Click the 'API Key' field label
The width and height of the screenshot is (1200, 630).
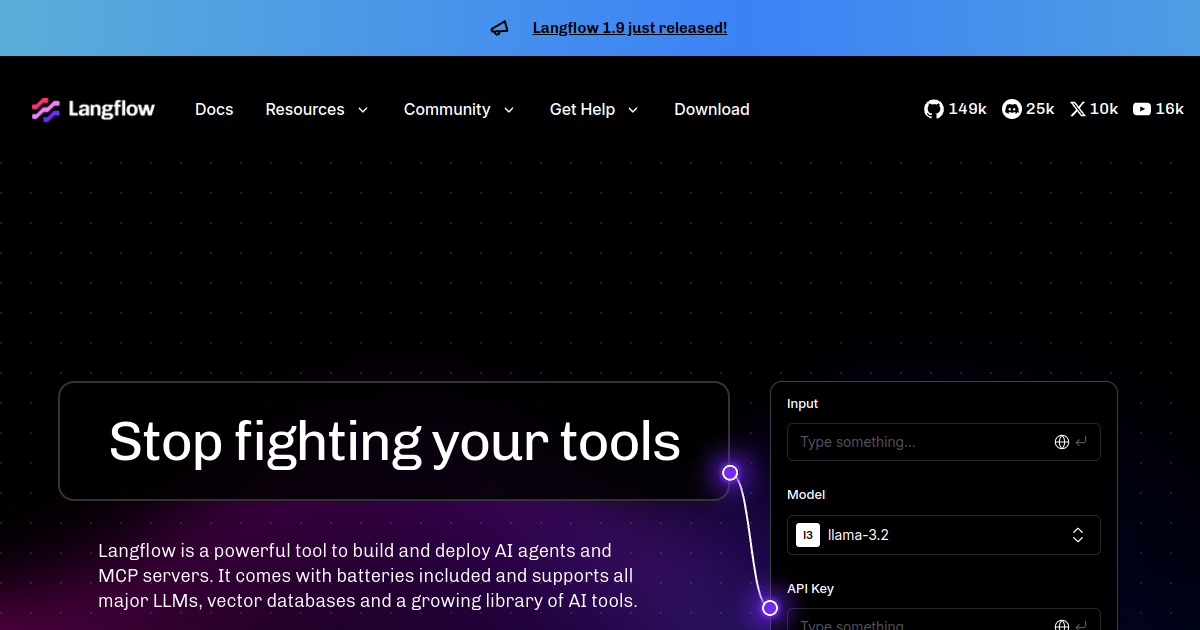pyautogui.click(x=811, y=589)
